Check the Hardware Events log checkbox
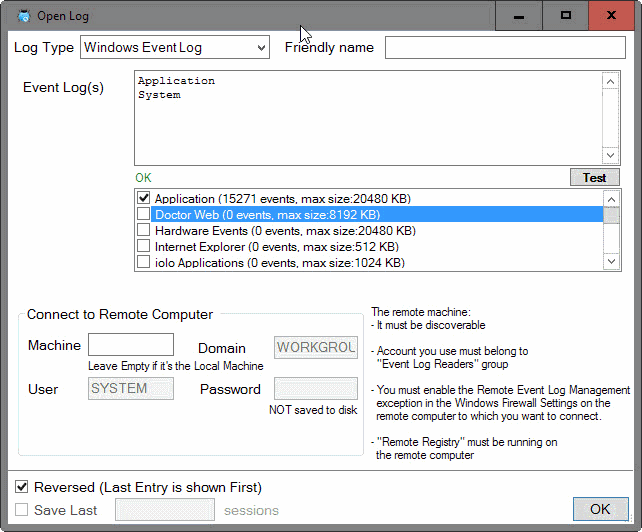Screen dimensions: 642x532 143,230
